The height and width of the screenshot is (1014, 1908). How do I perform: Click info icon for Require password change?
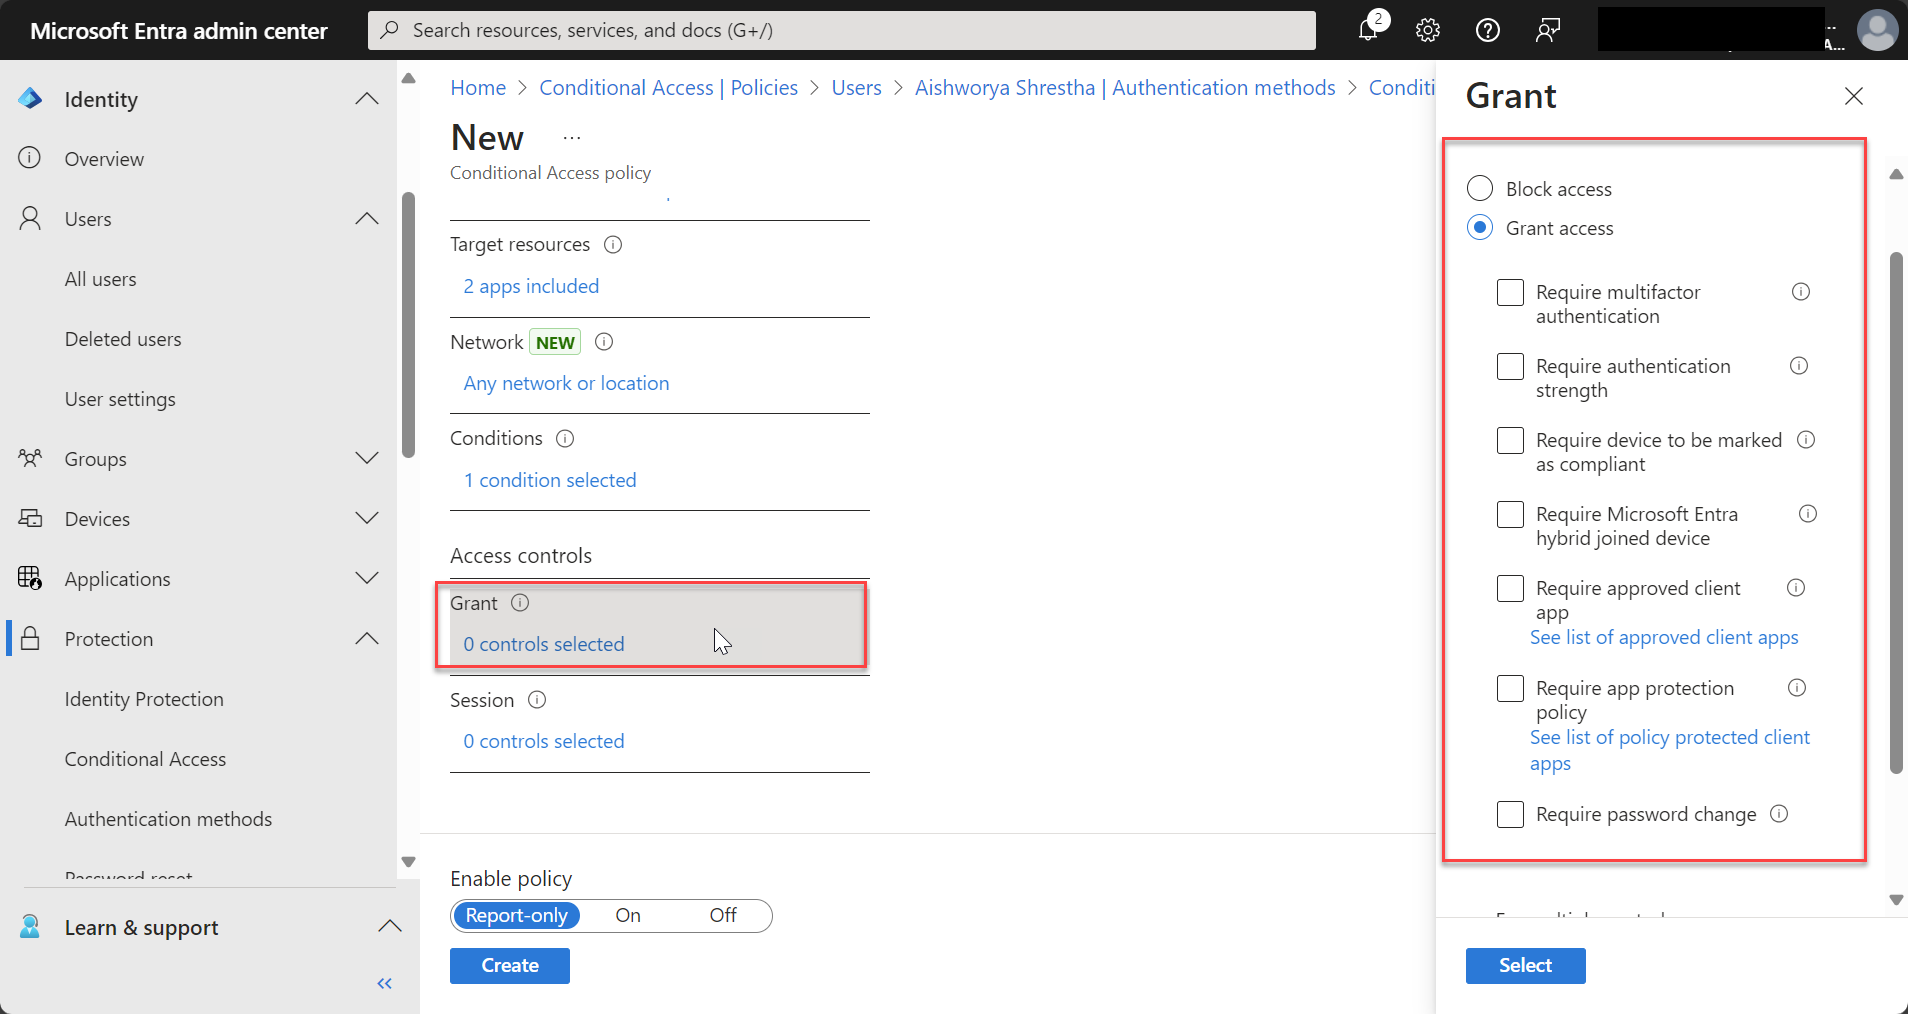pos(1779,814)
